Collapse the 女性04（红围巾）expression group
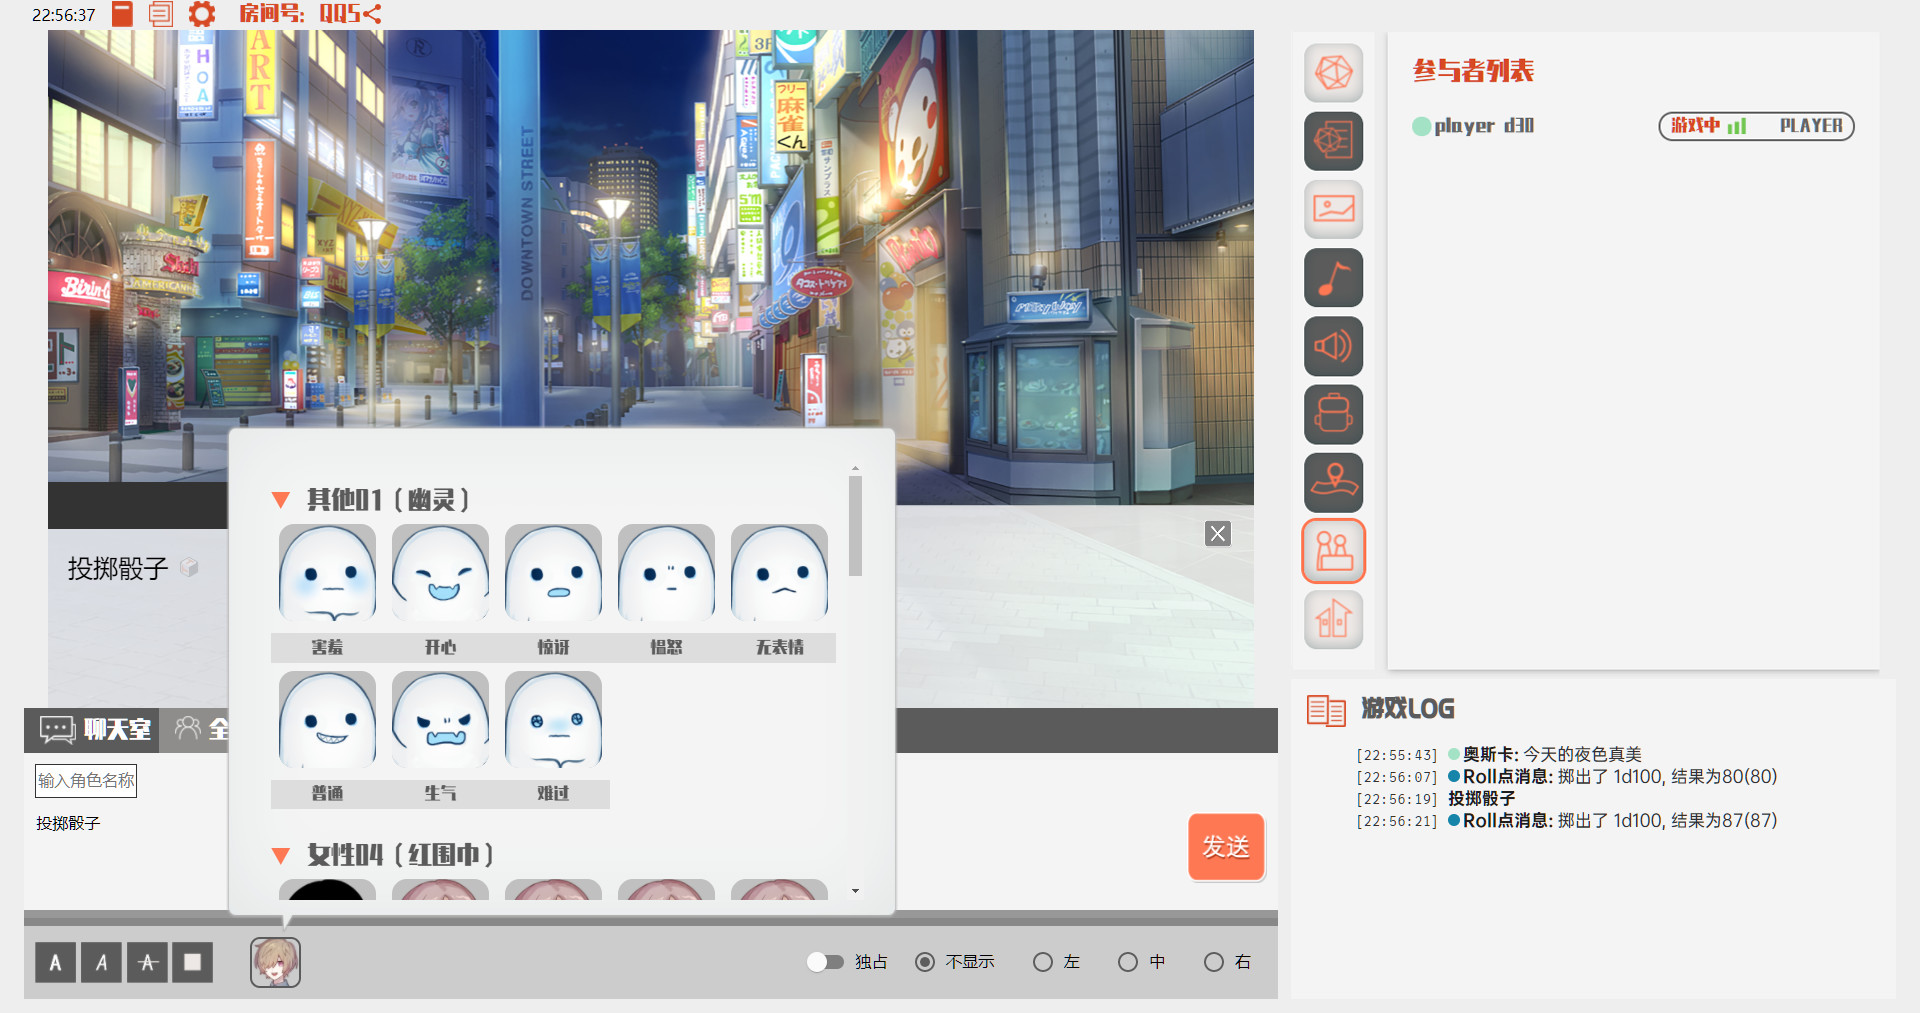Viewport: 1920px width, 1013px height. pos(281,855)
